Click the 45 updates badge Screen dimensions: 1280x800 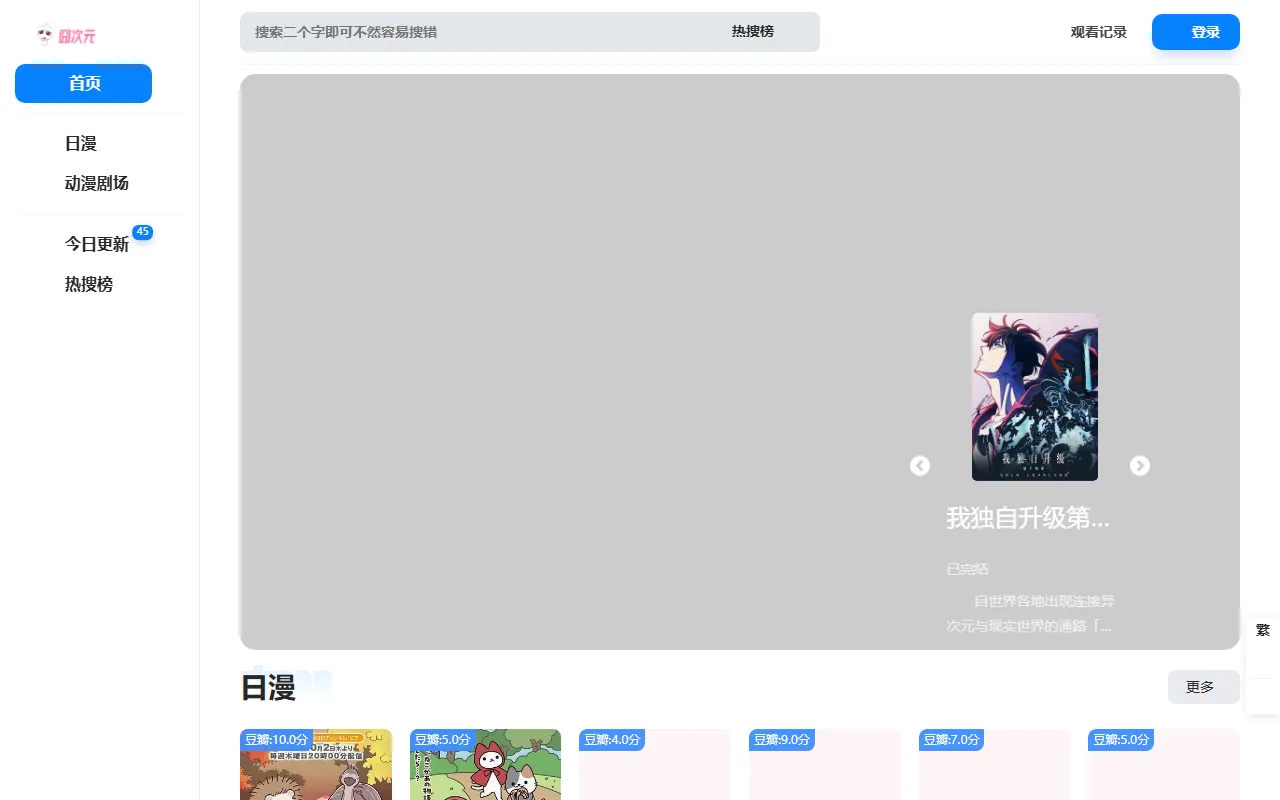(x=142, y=232)
